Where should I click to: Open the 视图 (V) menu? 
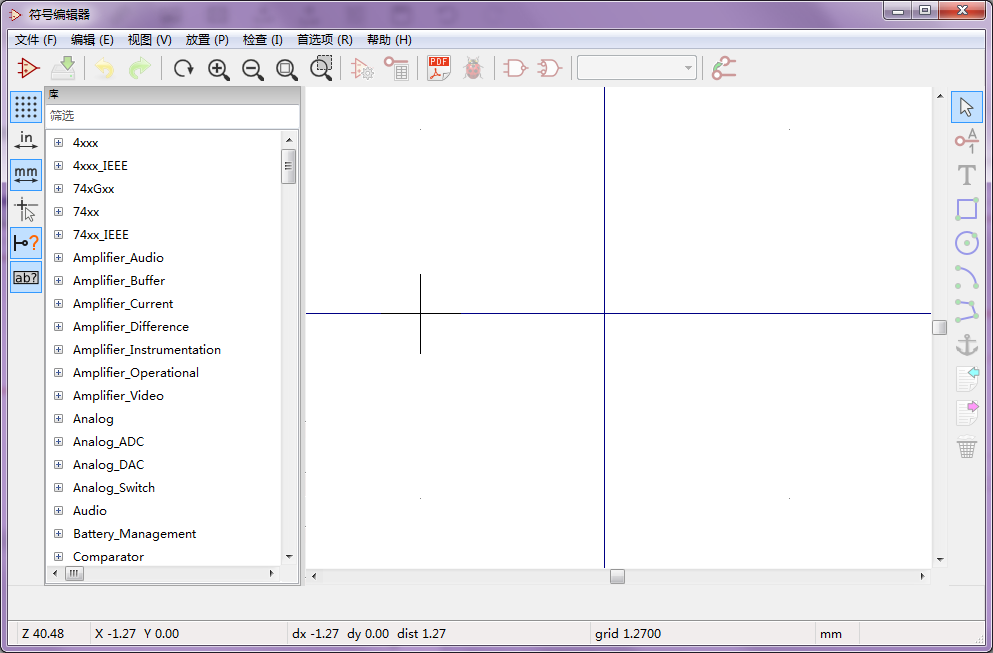(149, 40)
